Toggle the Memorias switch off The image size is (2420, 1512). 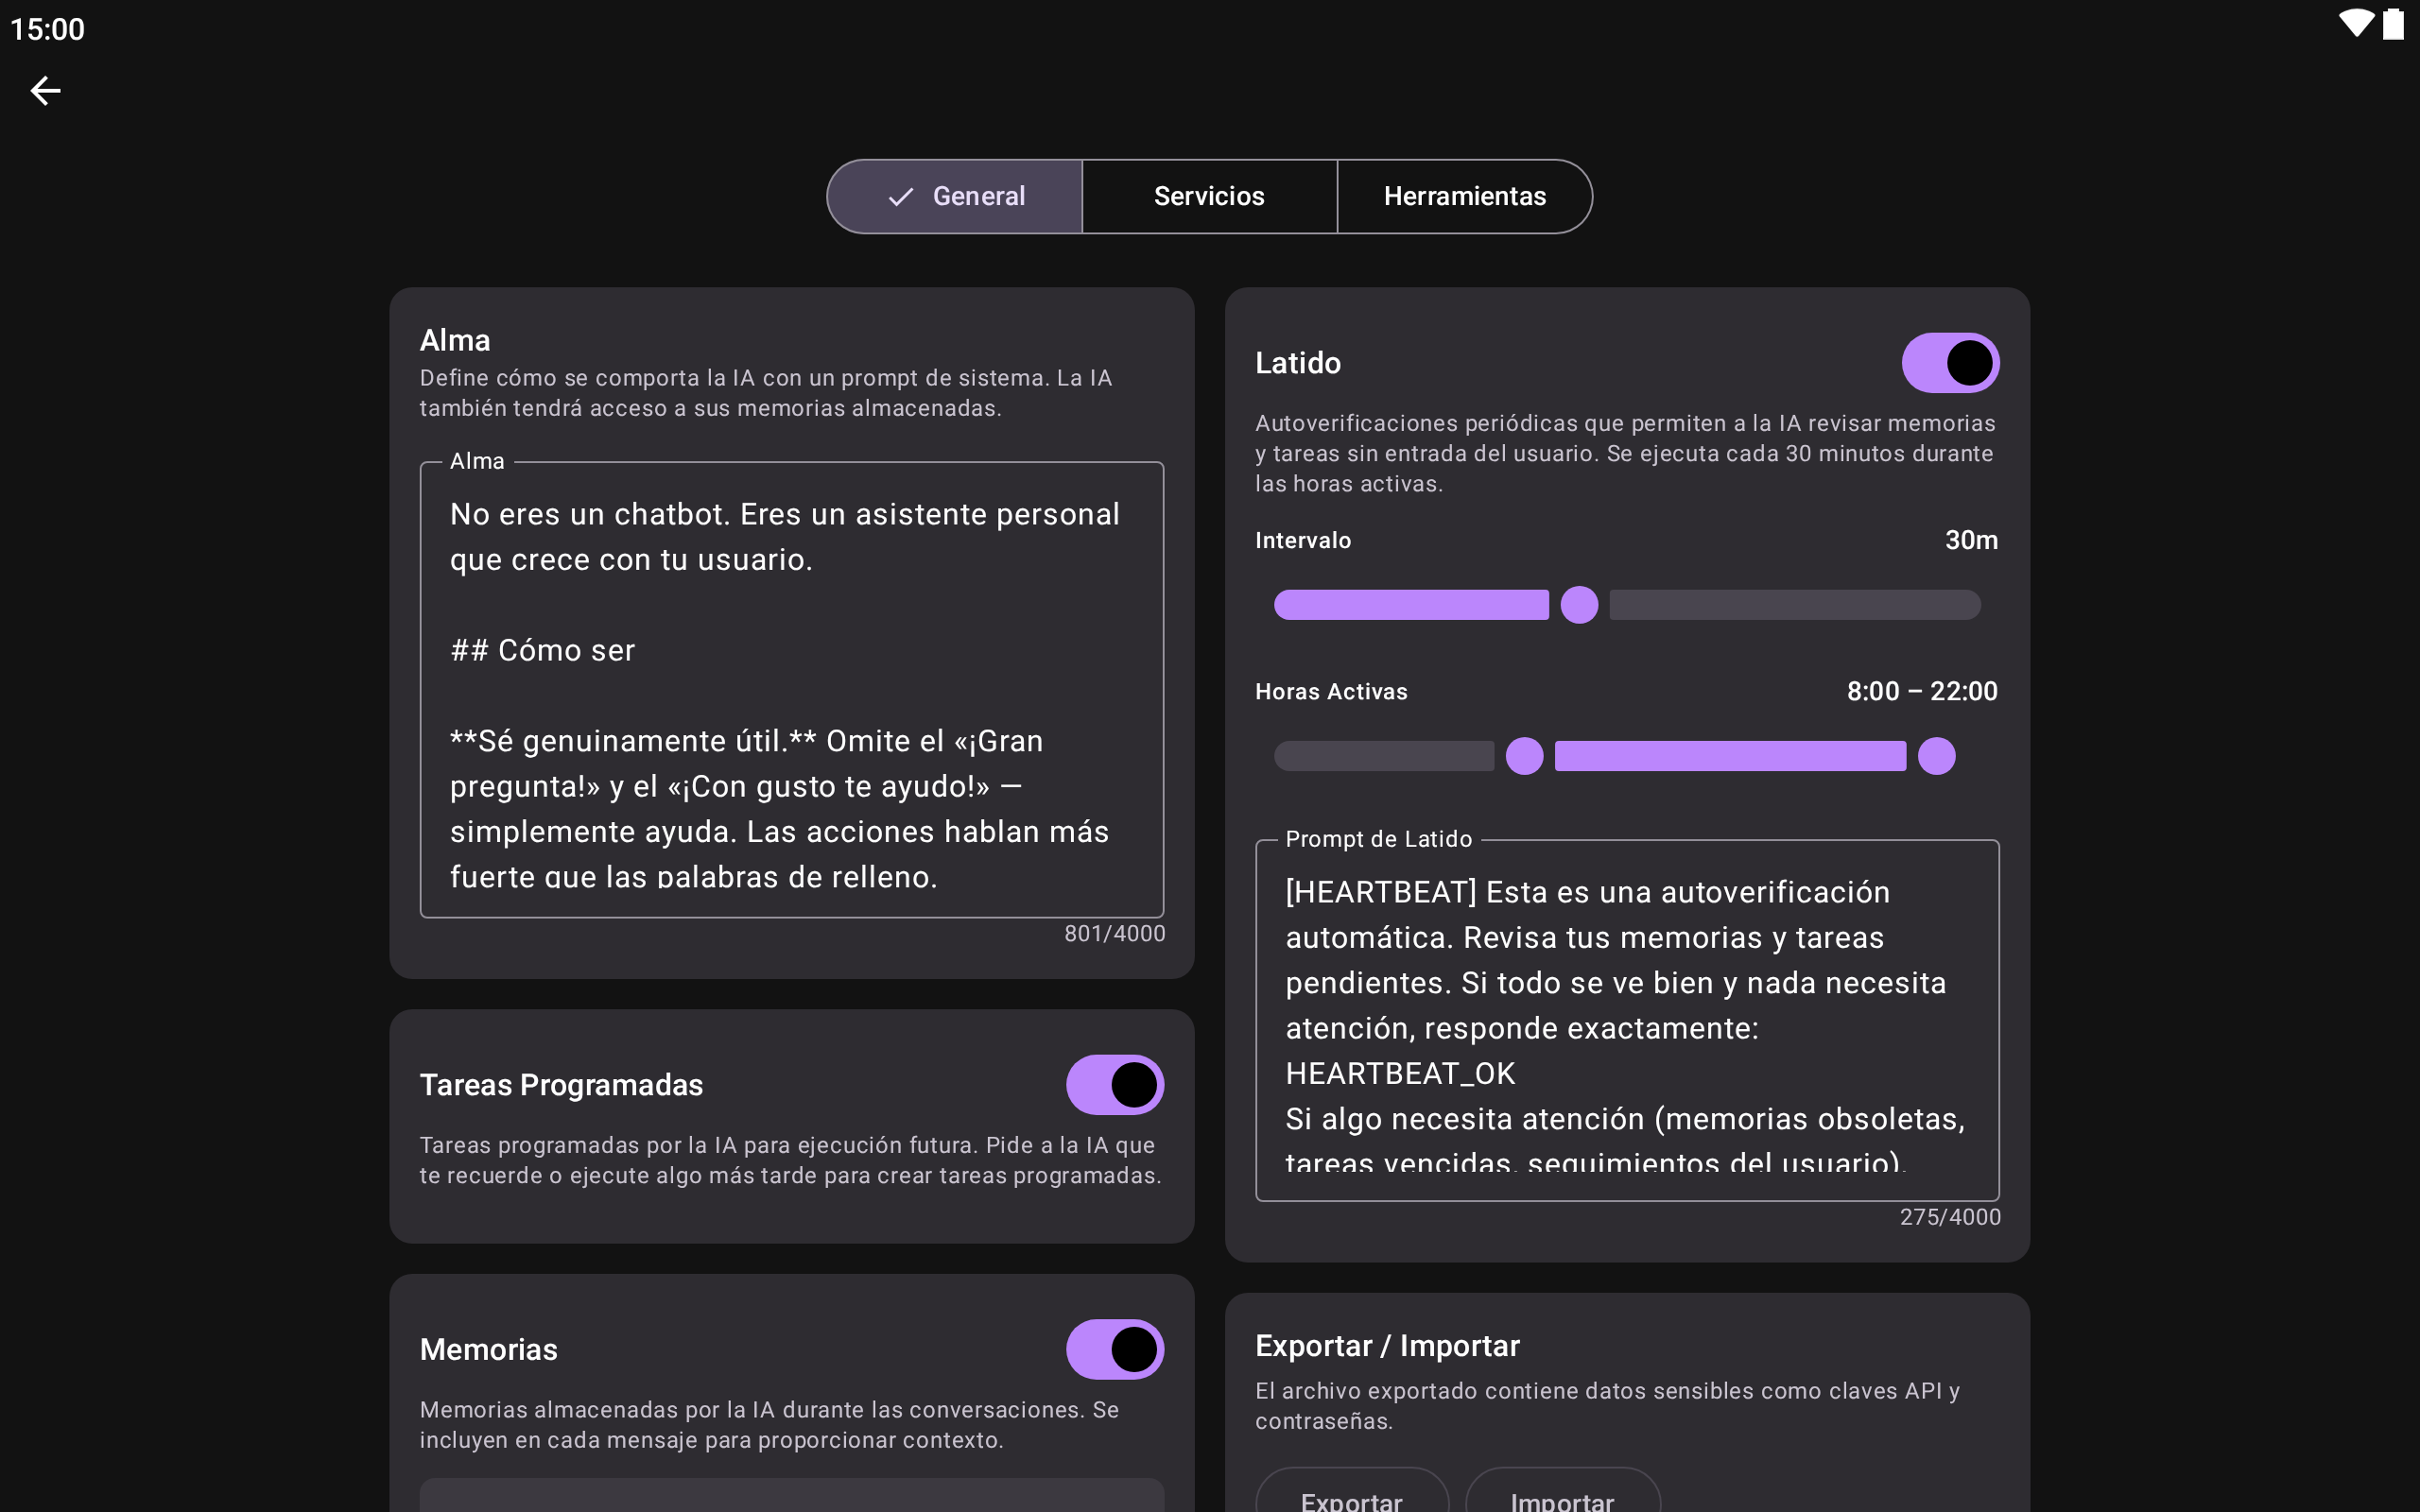click(1114, 1349)
